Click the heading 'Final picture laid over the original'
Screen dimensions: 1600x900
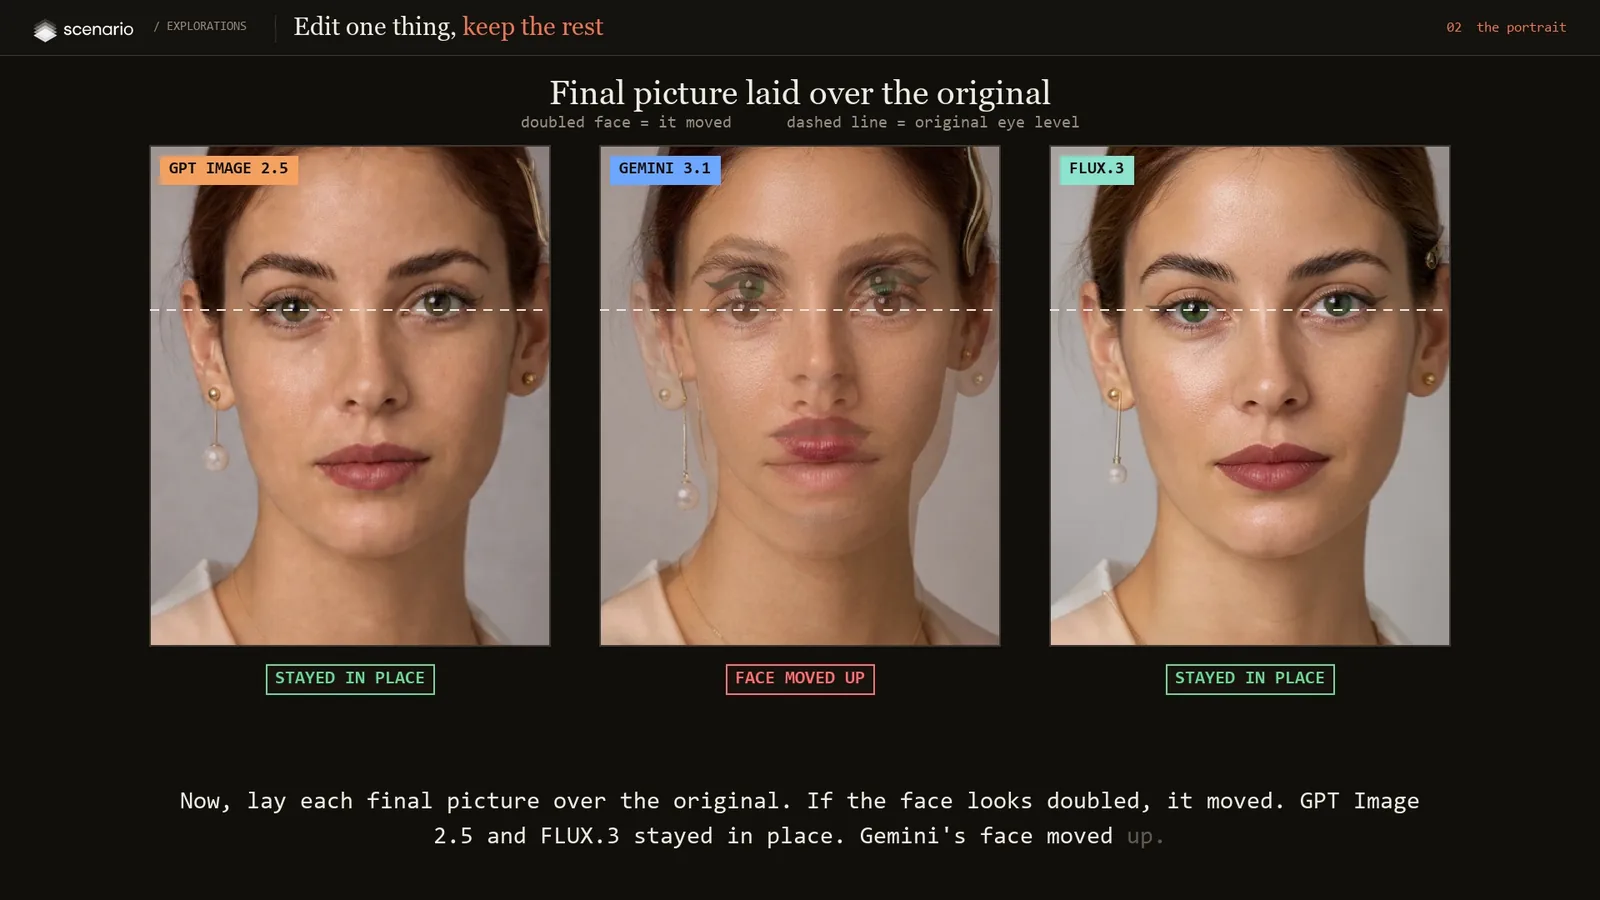pos(800,93)
